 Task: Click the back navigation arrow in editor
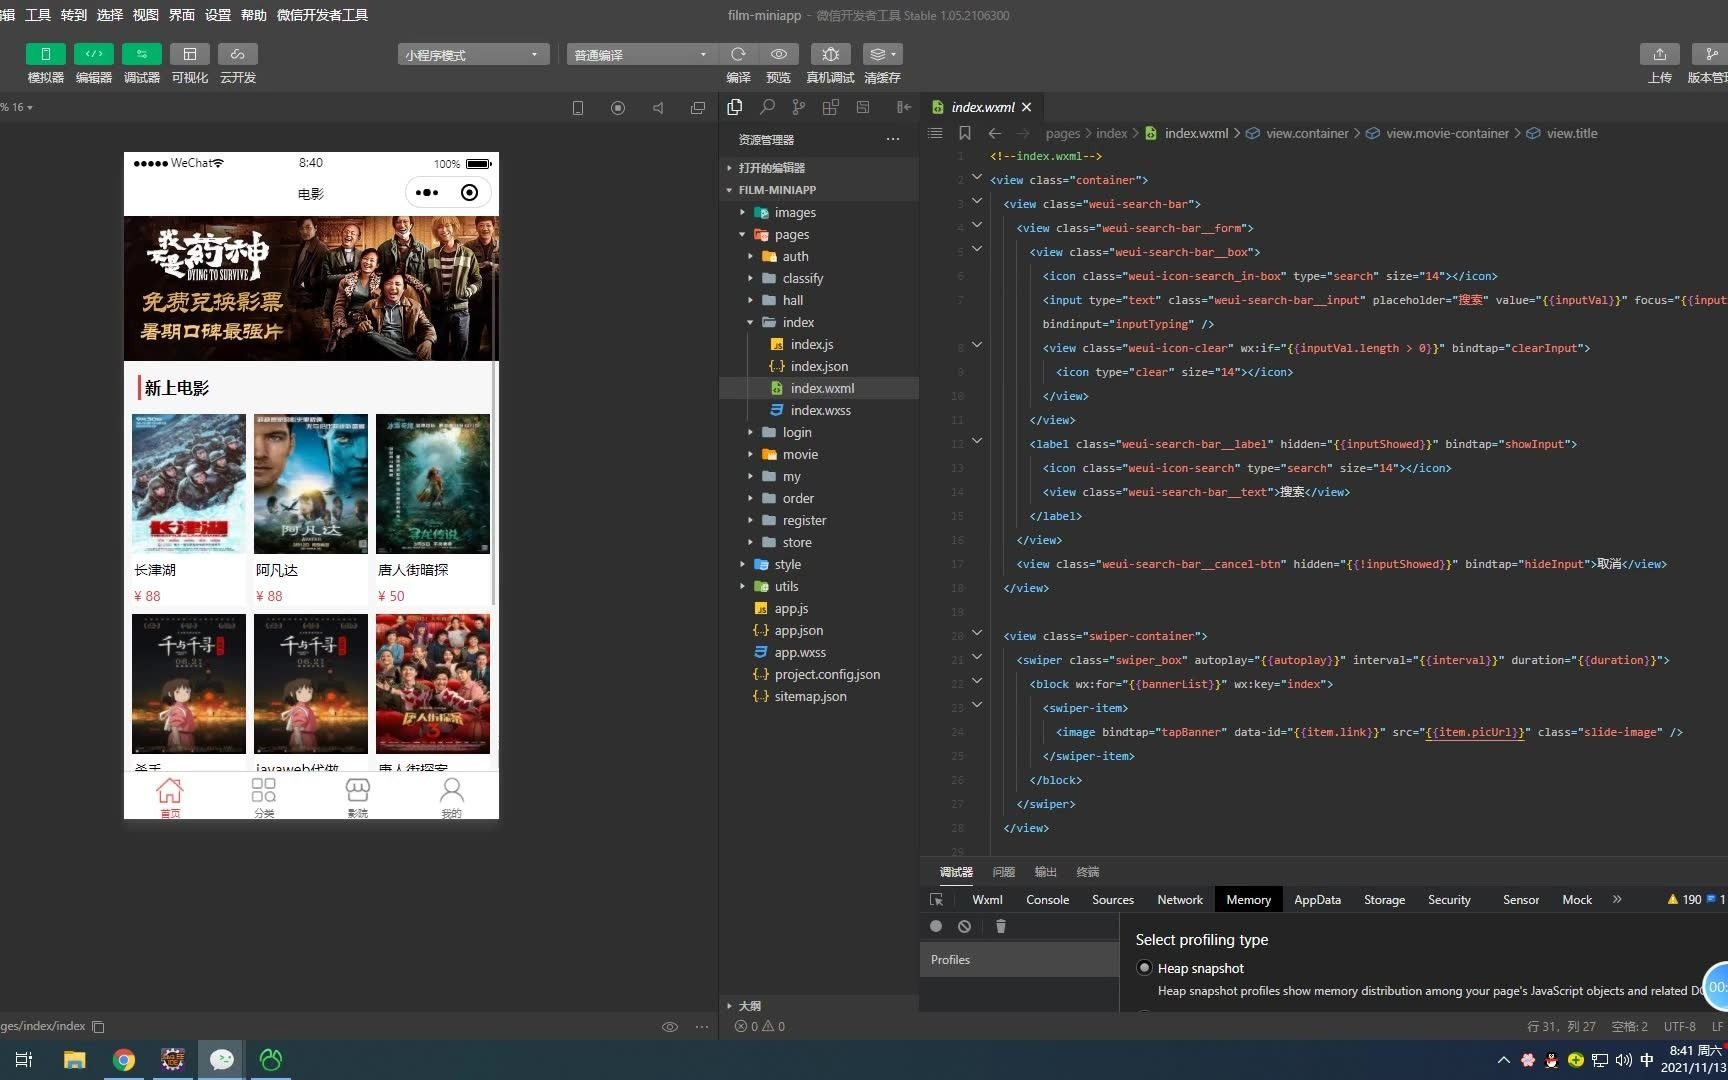tap(994, 133)
